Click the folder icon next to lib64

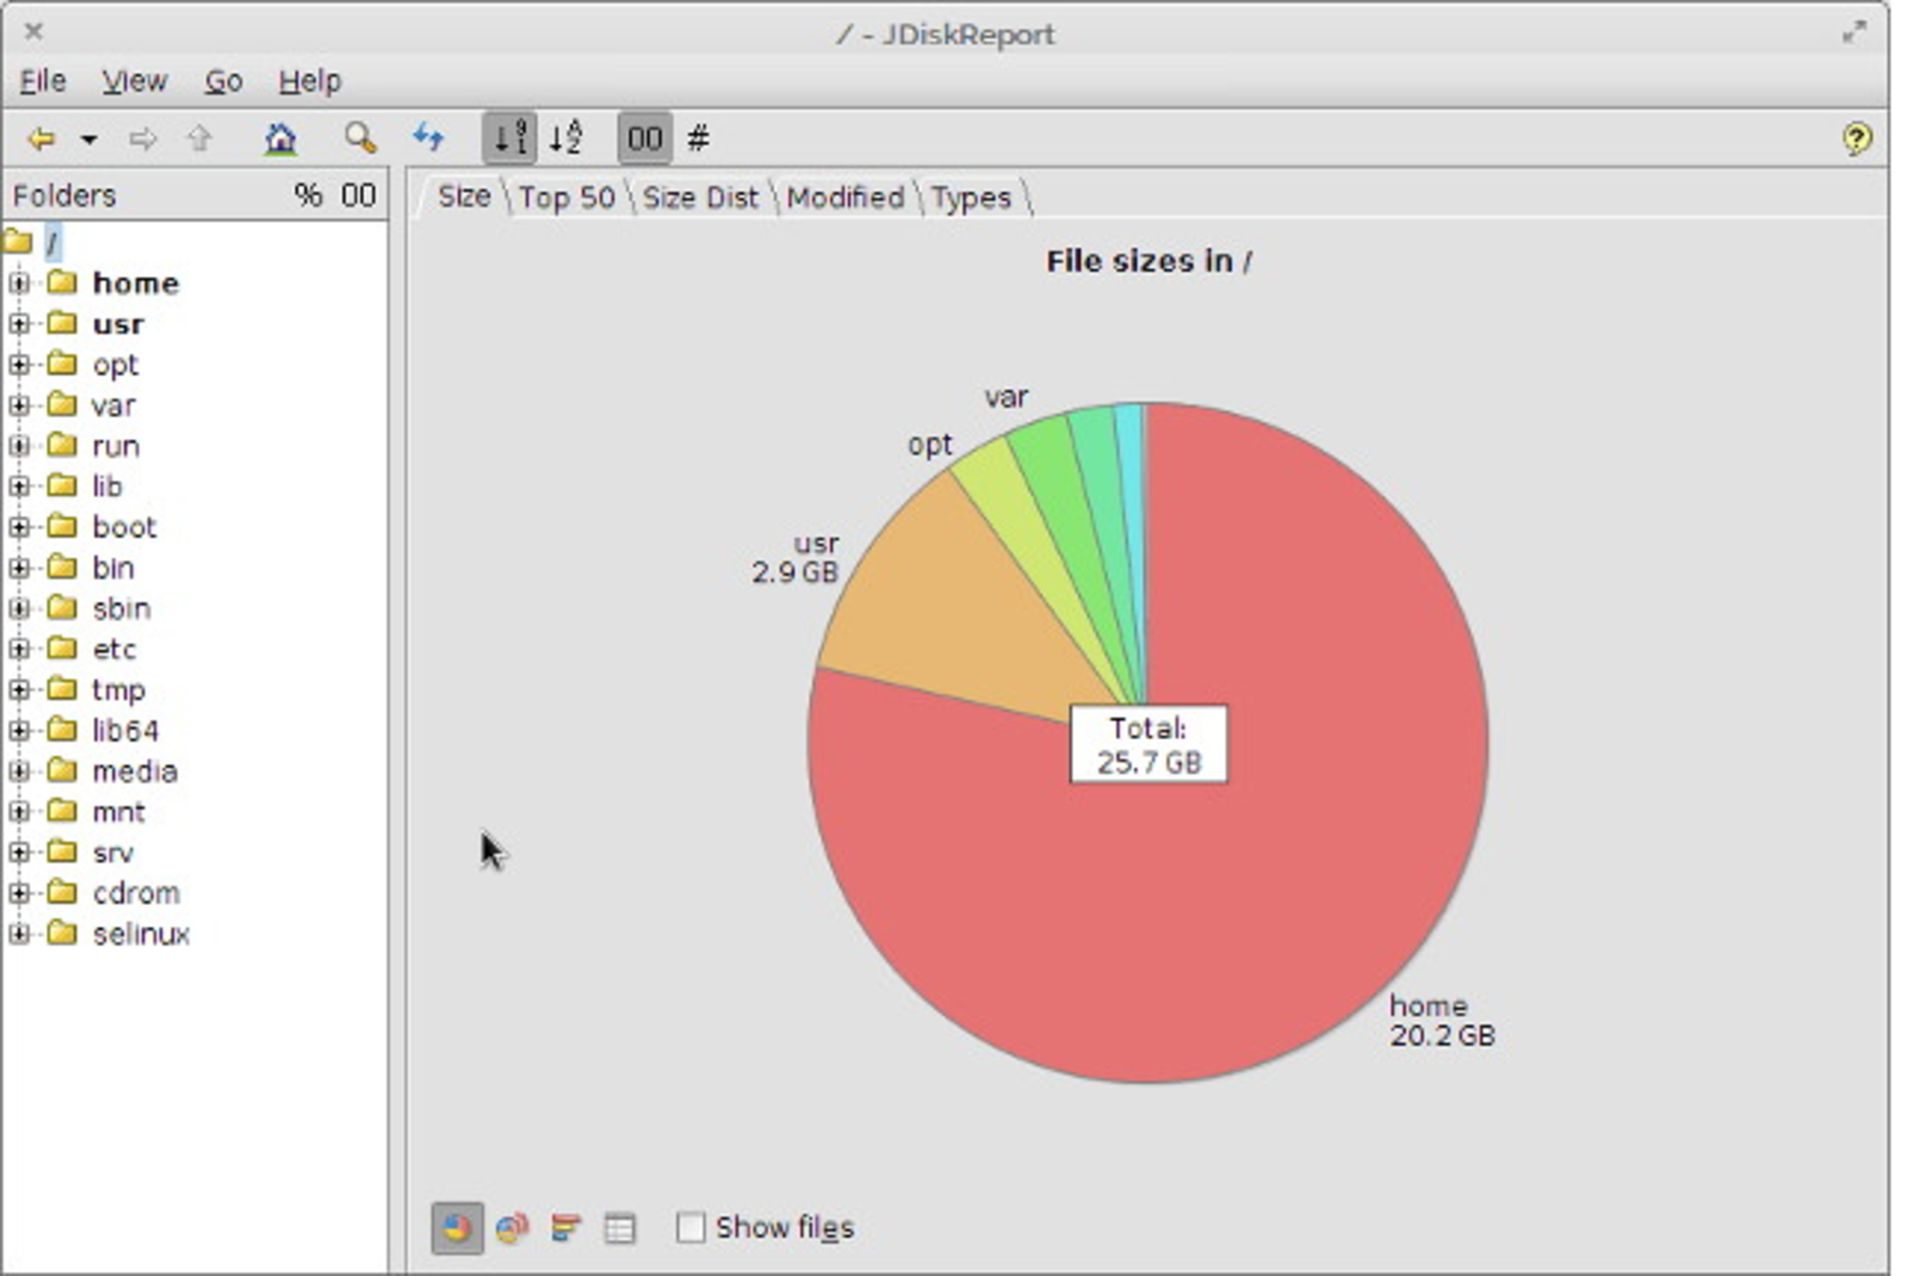coord(62,730)
